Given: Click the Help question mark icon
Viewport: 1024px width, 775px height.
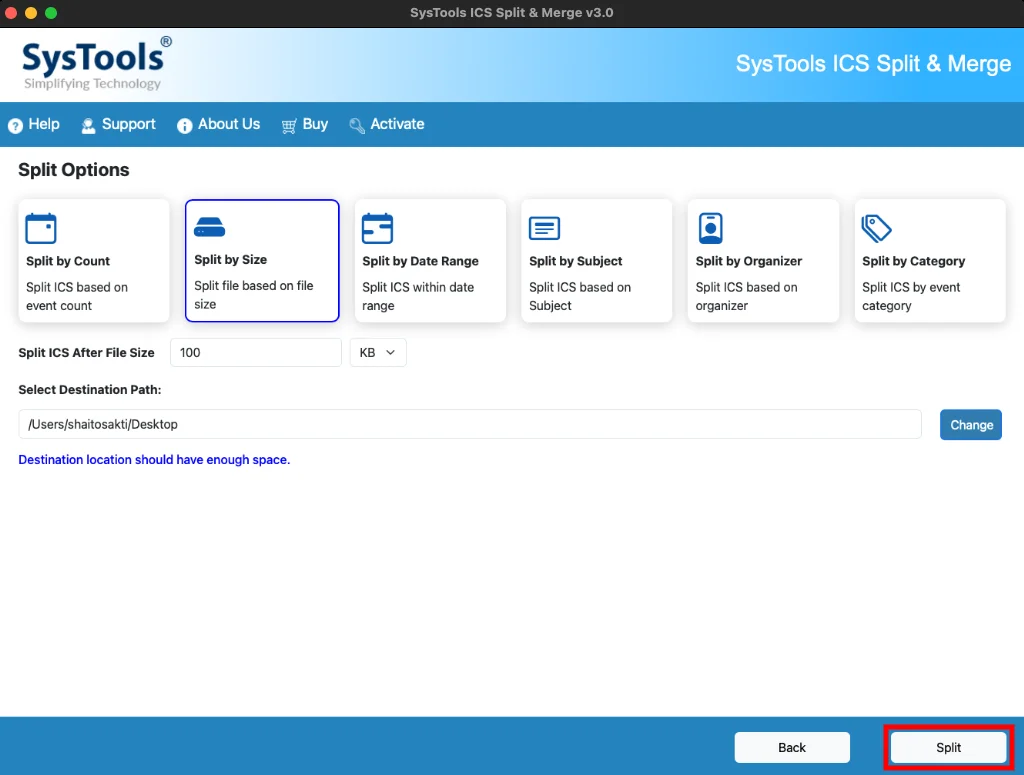Looking at the screenshot, I should [x=15, y=125].
